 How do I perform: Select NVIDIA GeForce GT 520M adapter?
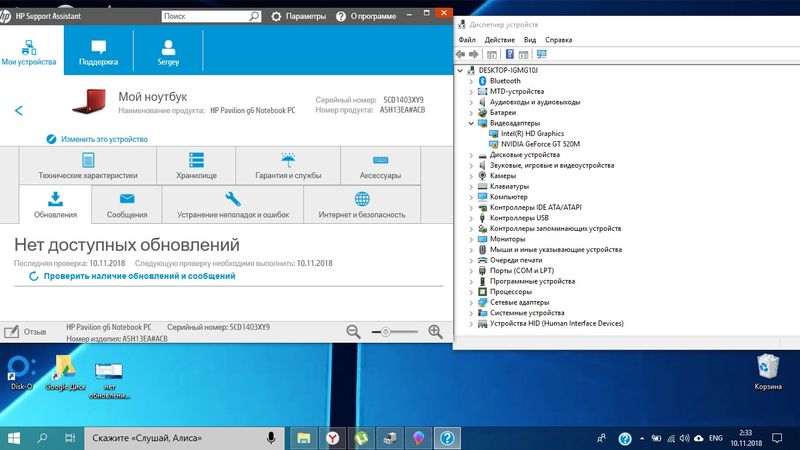[540, 144]
